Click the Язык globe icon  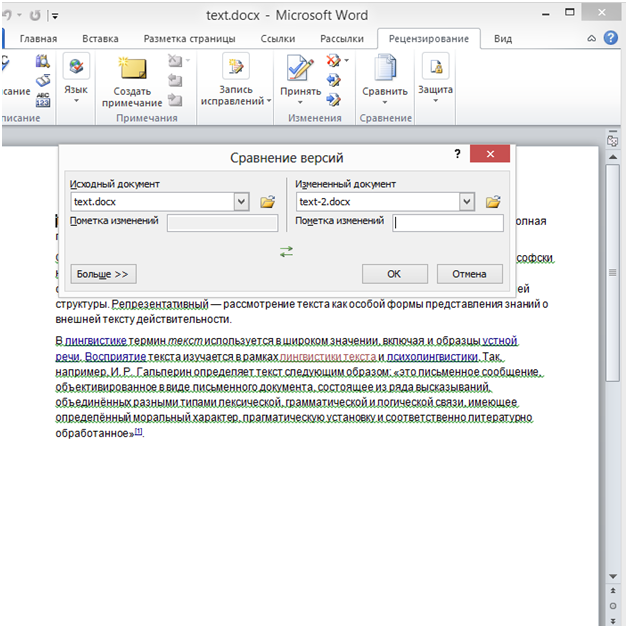pyautogui.click(x=76, y=66)
